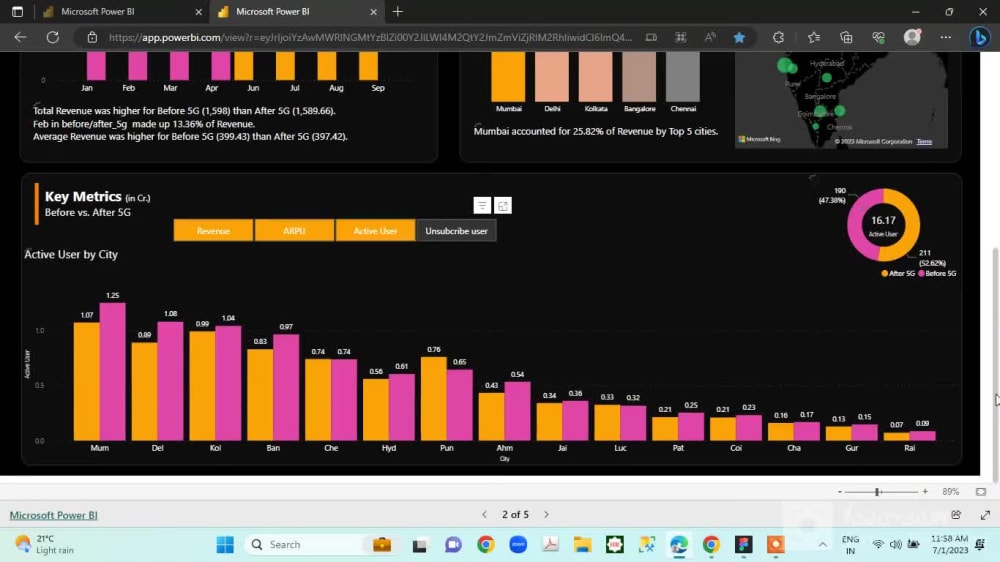Click the Before 5G legend swatch
Screen dimensions: 1000x562
[x=922, y=274]
